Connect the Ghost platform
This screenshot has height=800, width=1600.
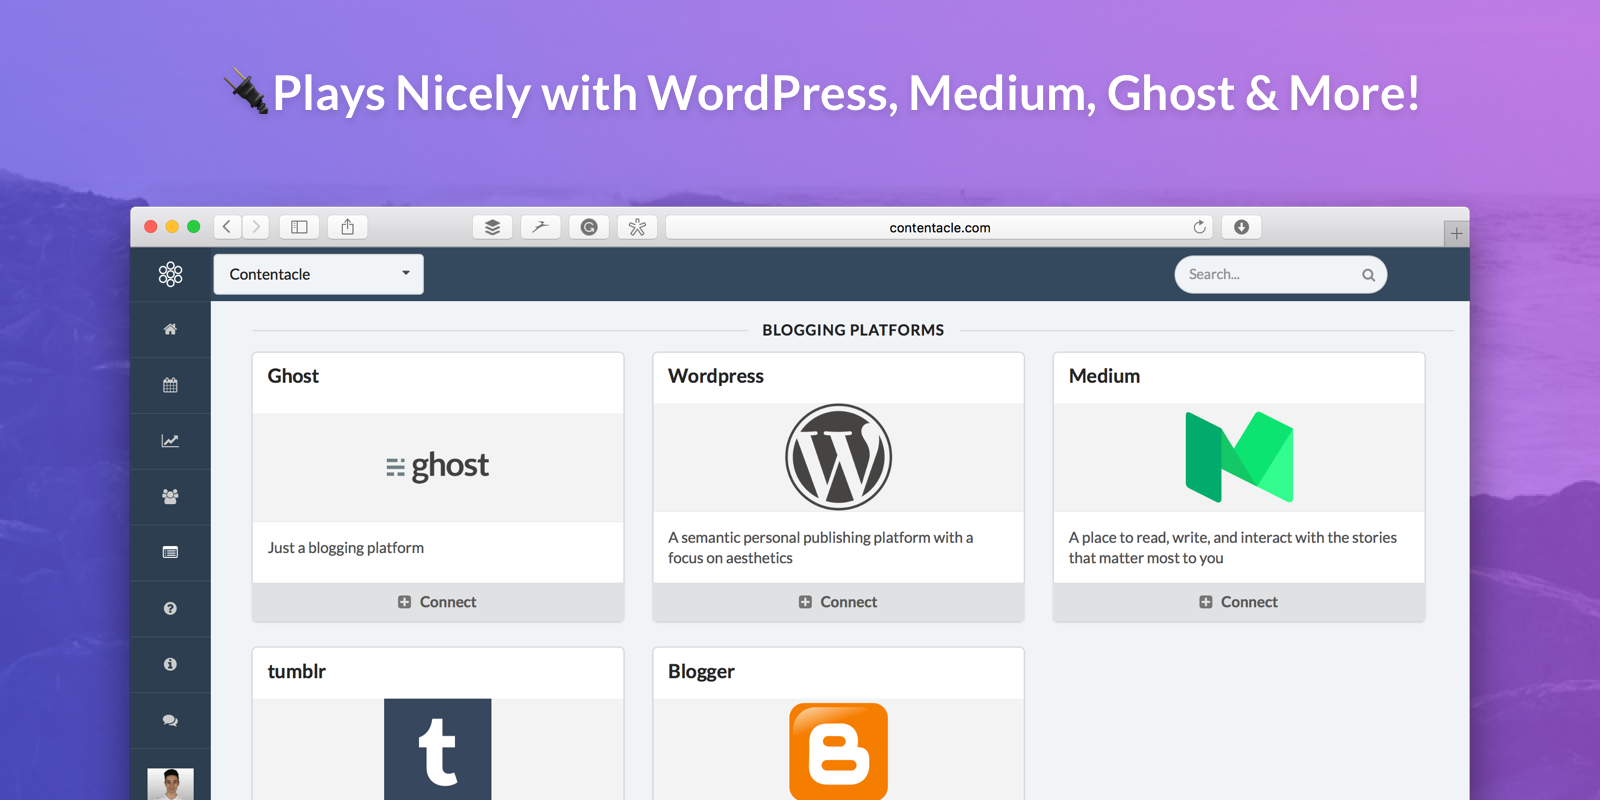[x=438, y=602]
